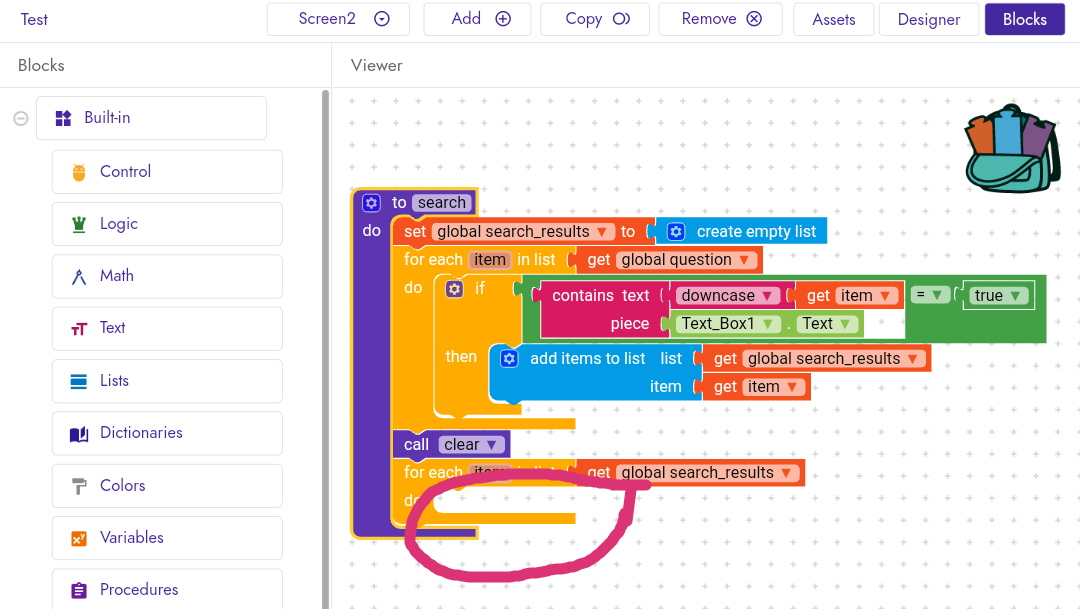
Task: Open the Variables blocks category
Action: [x=167, y=538]
